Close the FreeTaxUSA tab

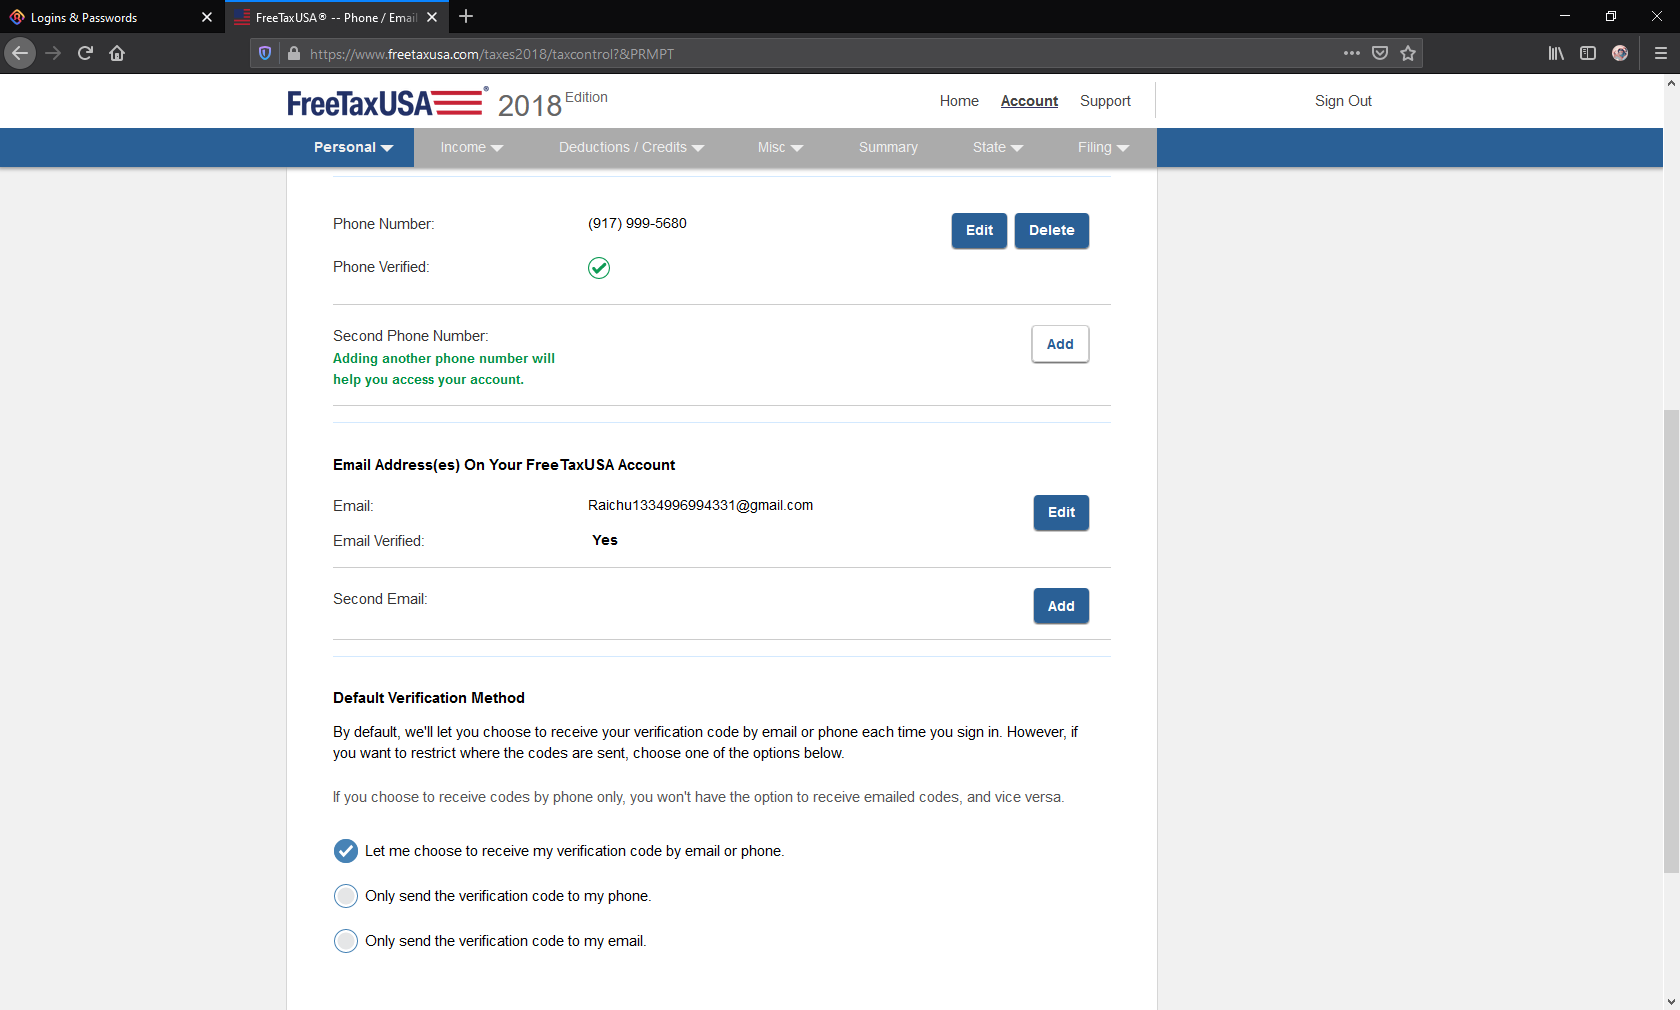(x=432, y=17)
